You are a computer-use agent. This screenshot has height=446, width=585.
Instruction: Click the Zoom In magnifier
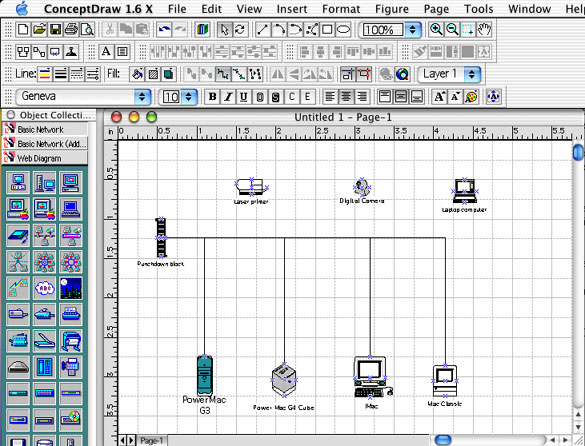(x=436, y=29)
